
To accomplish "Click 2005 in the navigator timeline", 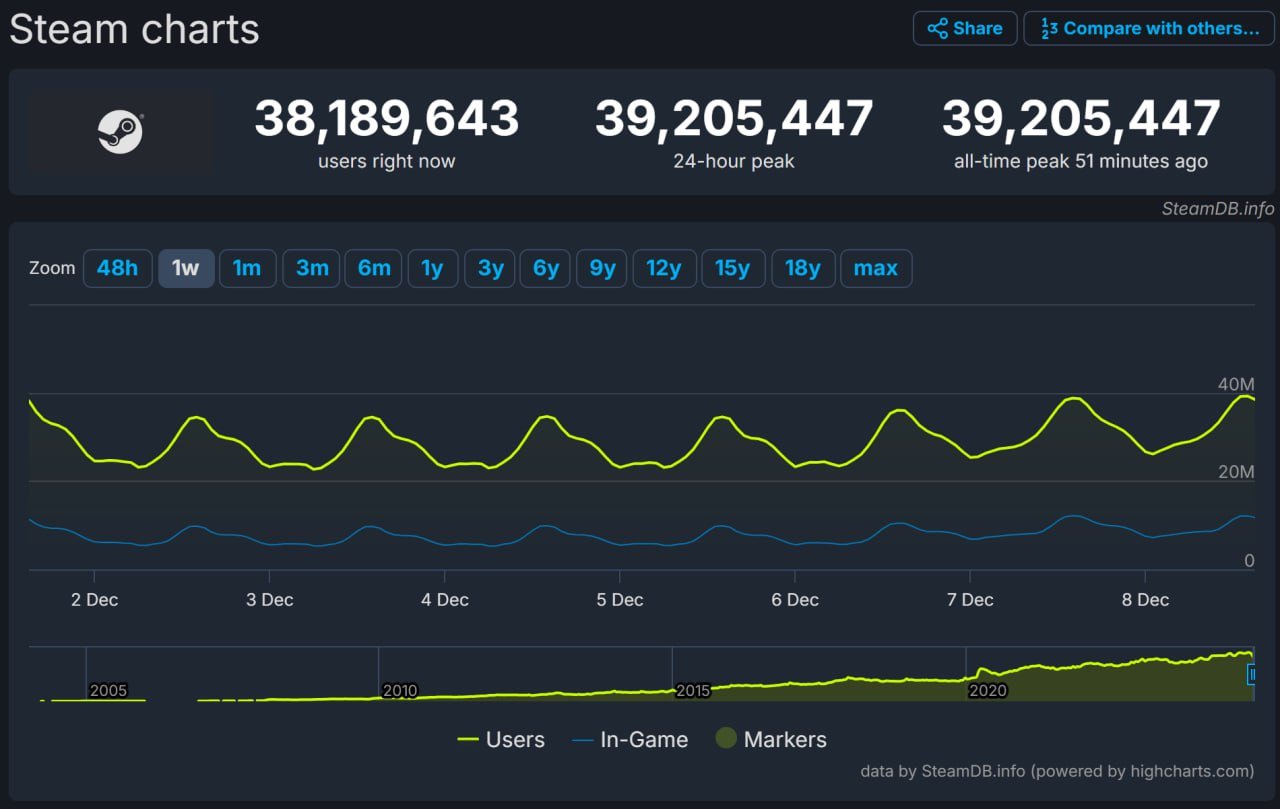I will tap(108, 691).
